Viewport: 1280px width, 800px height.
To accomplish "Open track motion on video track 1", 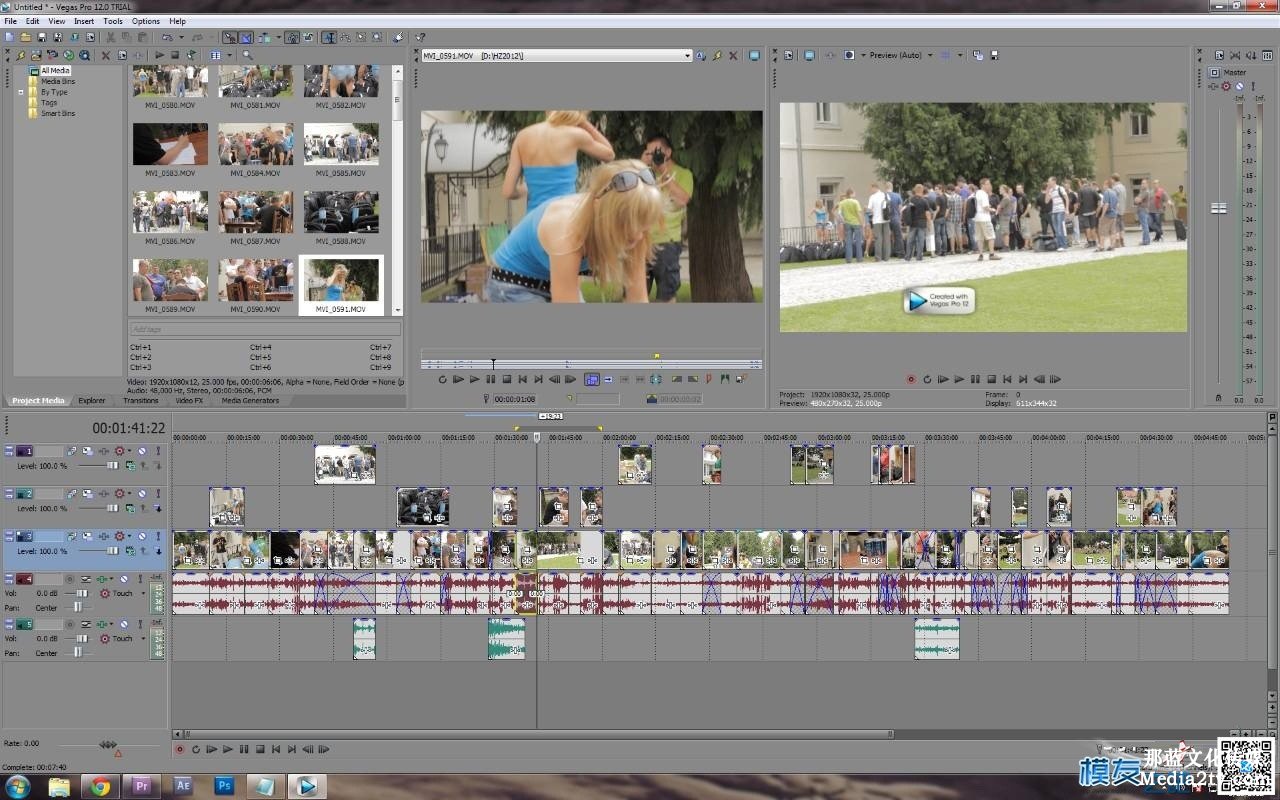I will point(87,451).
